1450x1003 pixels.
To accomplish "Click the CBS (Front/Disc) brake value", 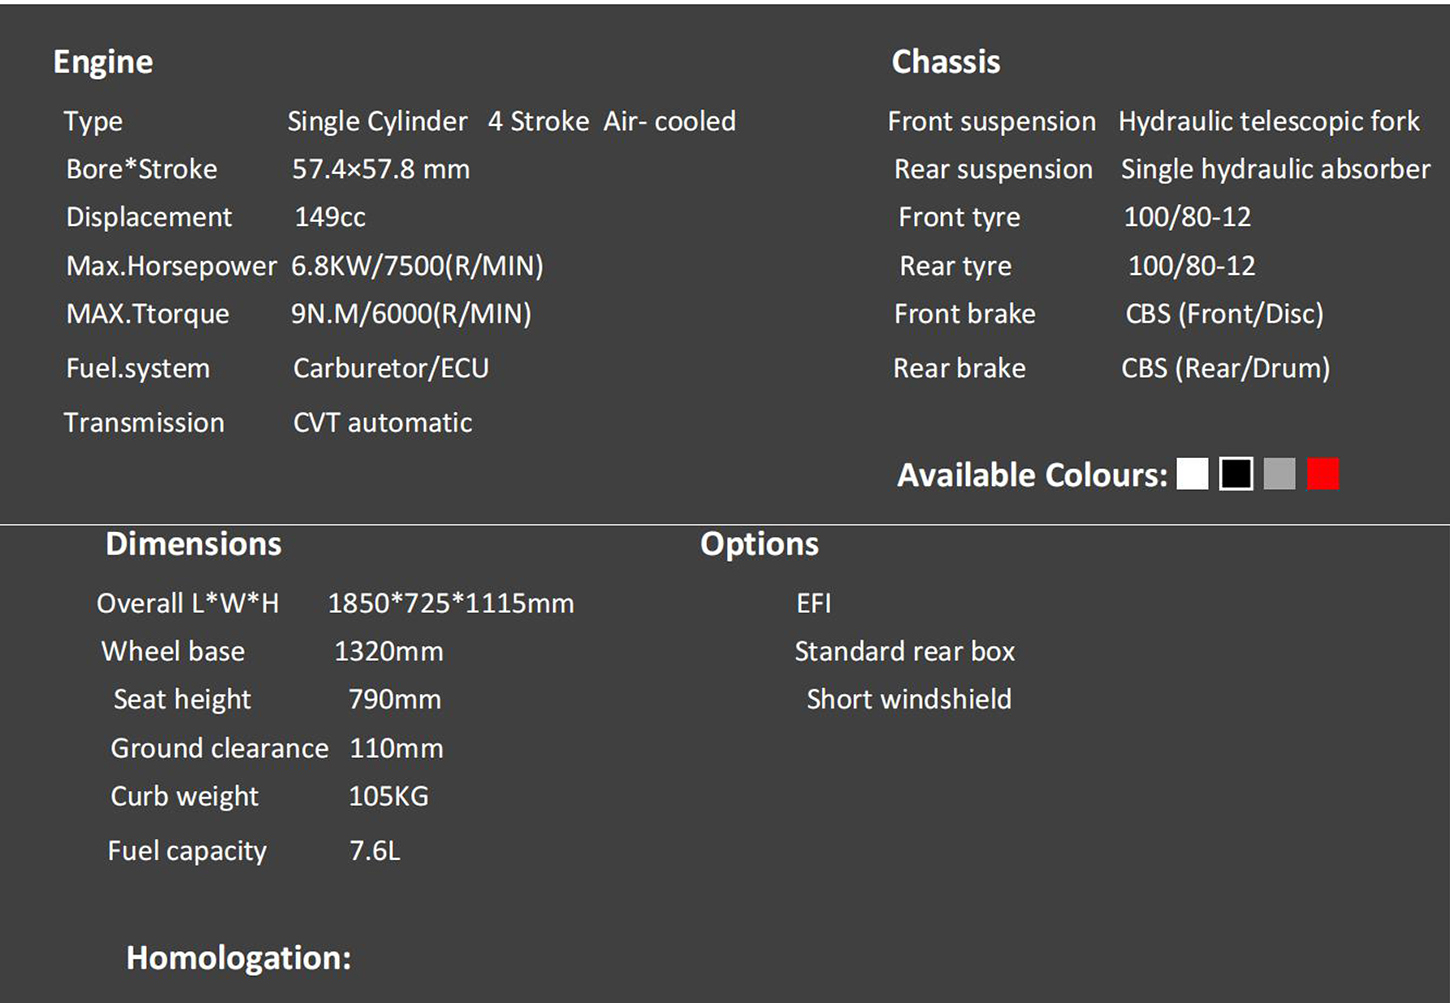I will pyautogui.click(x=1224, y=314).
